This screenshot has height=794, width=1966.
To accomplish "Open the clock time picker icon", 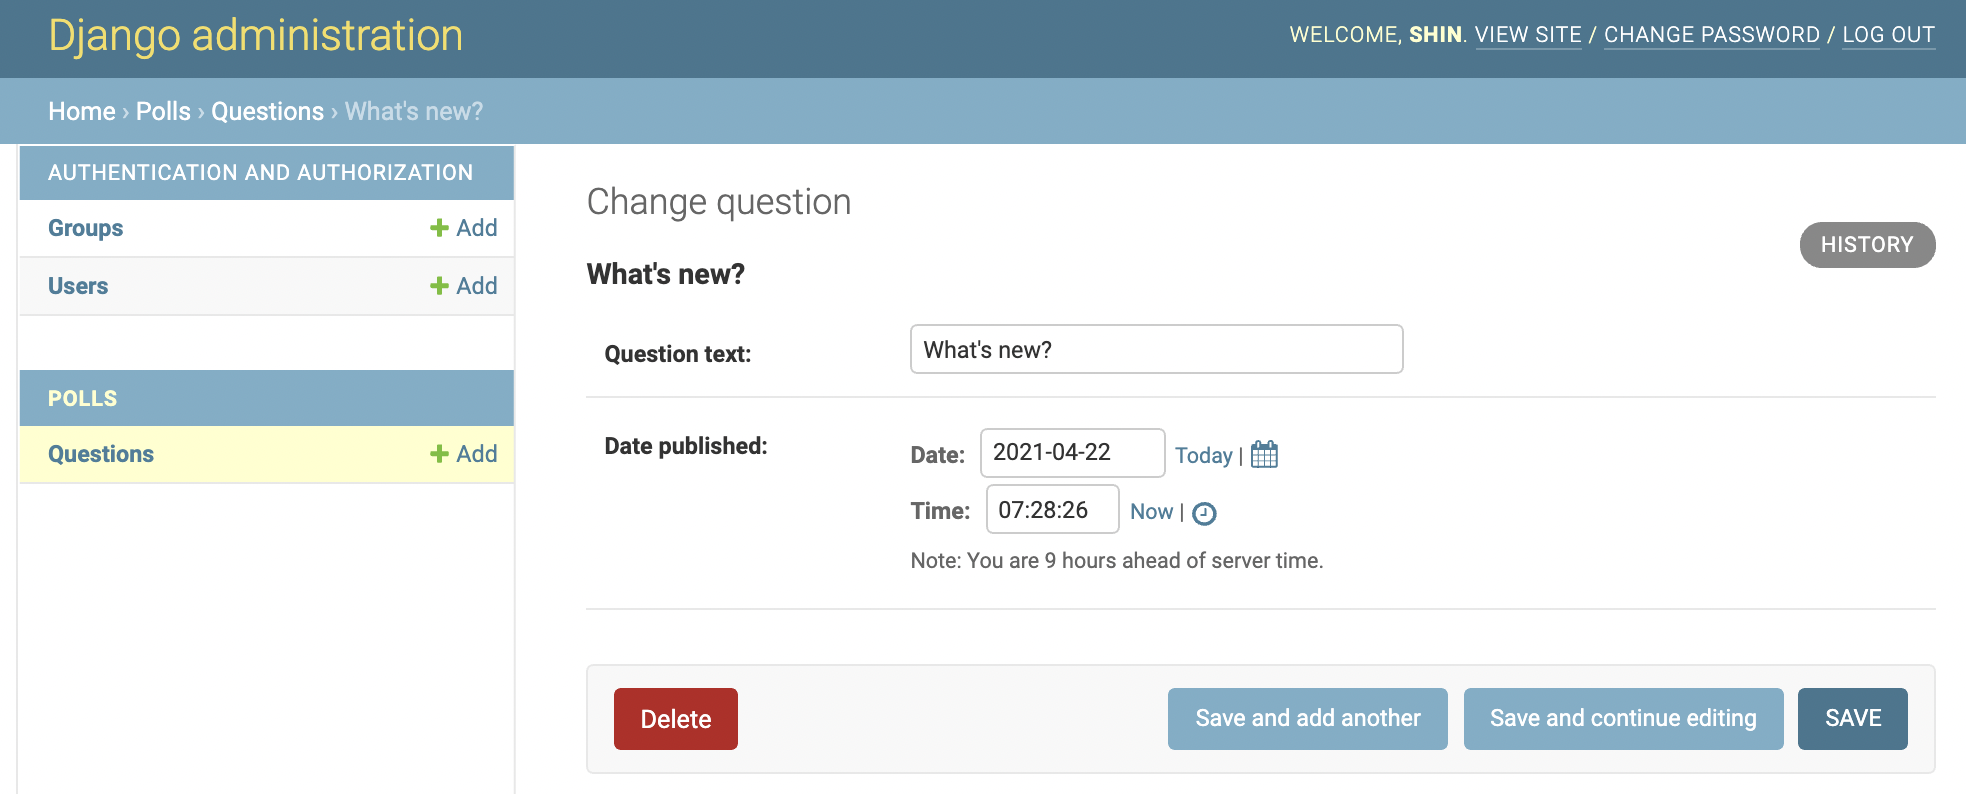I will click(1204, 513).
